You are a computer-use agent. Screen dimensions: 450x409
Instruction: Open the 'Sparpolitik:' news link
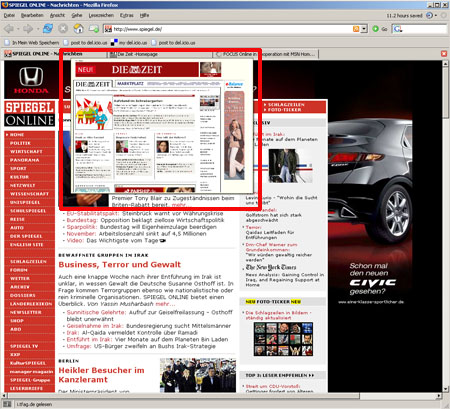click(x=81, y=227)
